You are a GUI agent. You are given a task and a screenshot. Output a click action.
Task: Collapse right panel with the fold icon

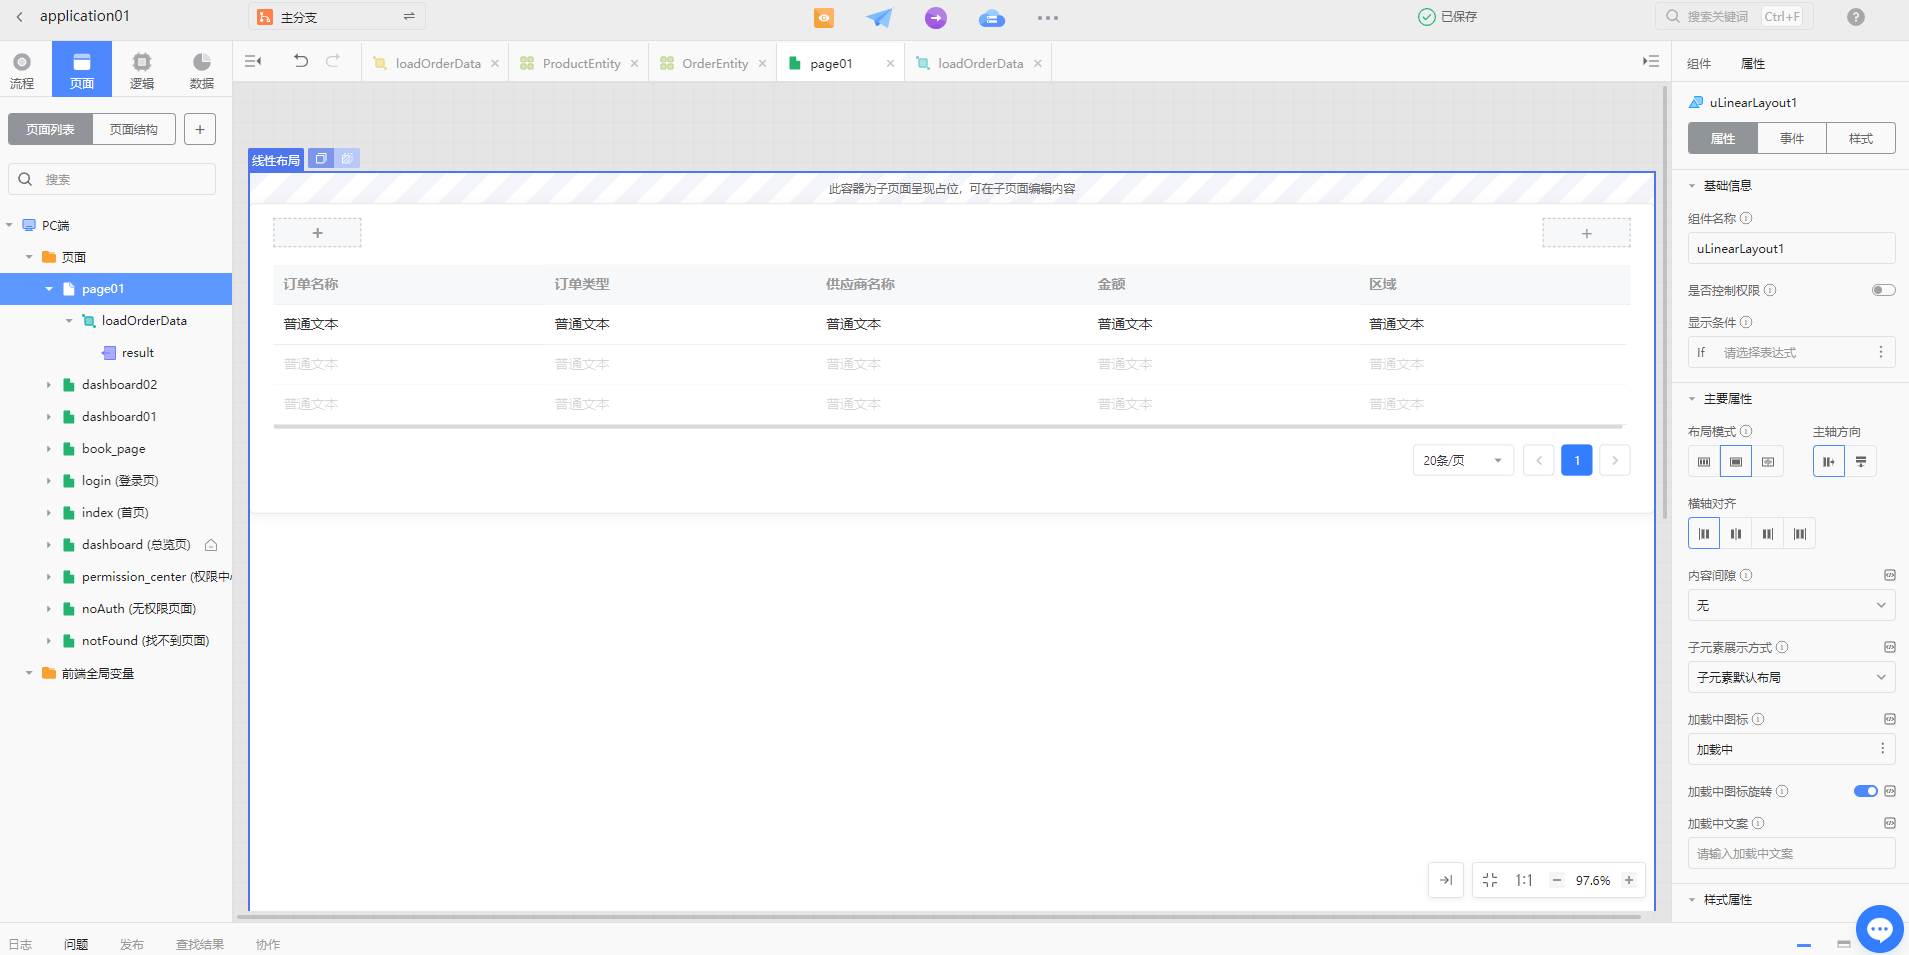[1650, 61]
